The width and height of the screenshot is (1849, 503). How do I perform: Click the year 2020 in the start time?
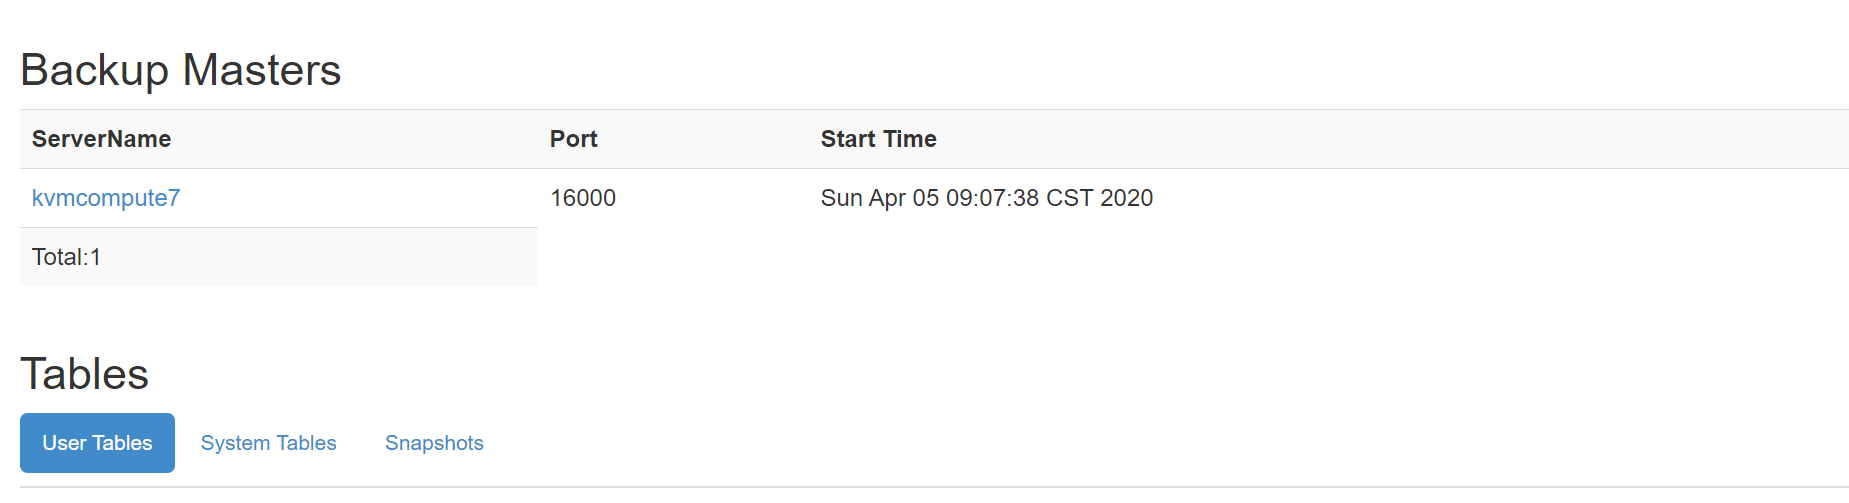pos(1126,198)
